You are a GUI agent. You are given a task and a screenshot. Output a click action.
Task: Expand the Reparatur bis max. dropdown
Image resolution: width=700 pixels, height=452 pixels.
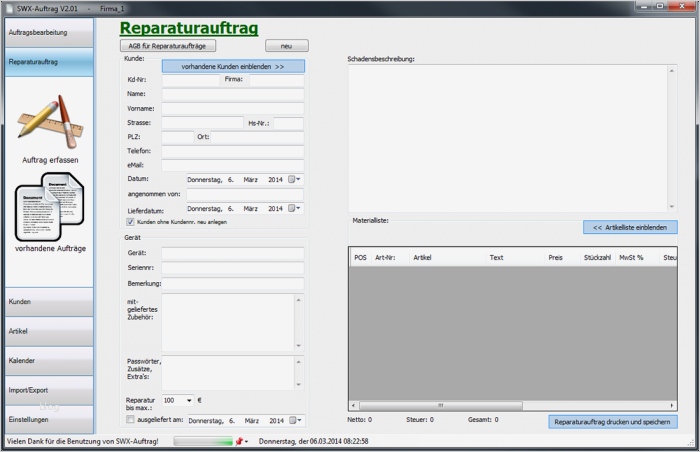point(189,401)
